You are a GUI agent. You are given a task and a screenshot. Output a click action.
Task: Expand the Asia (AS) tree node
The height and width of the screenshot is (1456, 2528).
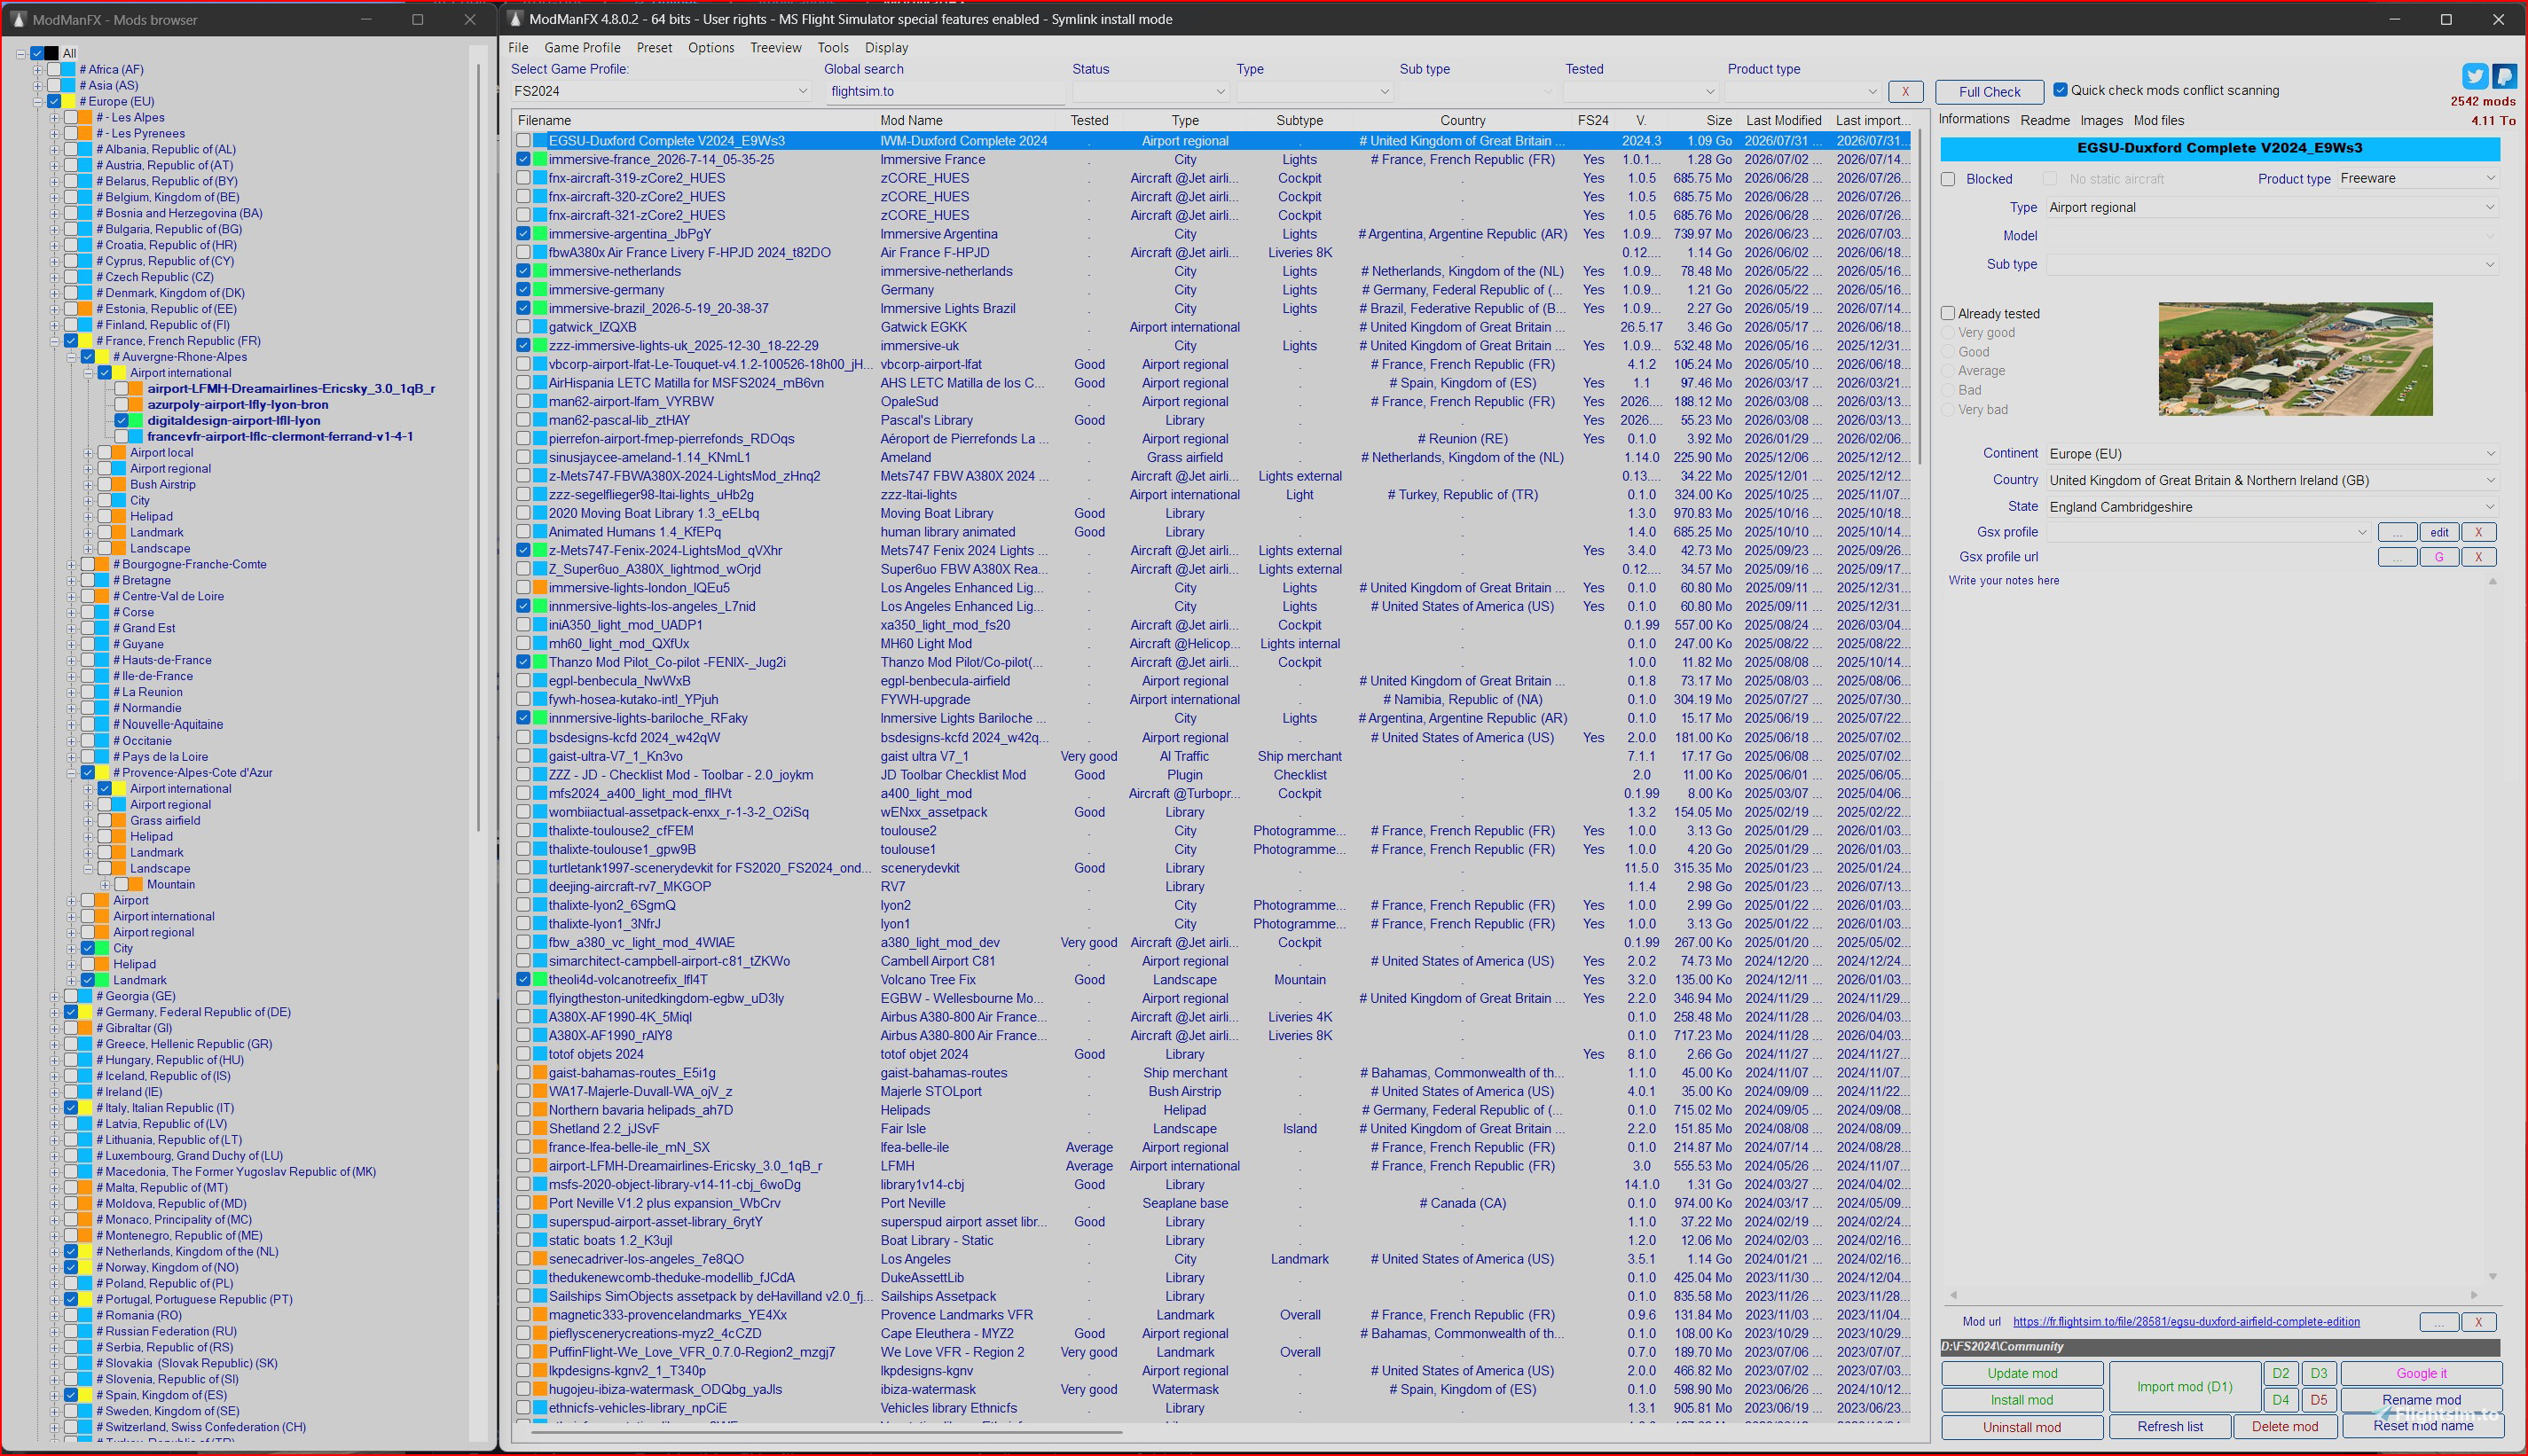(38, 85)
